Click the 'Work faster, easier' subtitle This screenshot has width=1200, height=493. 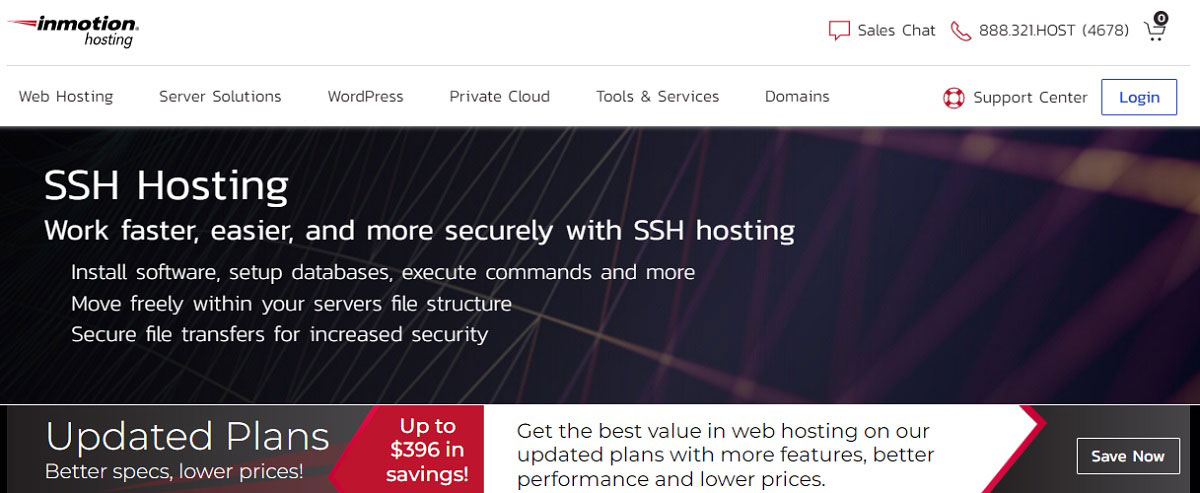click(x=420, y=231)
